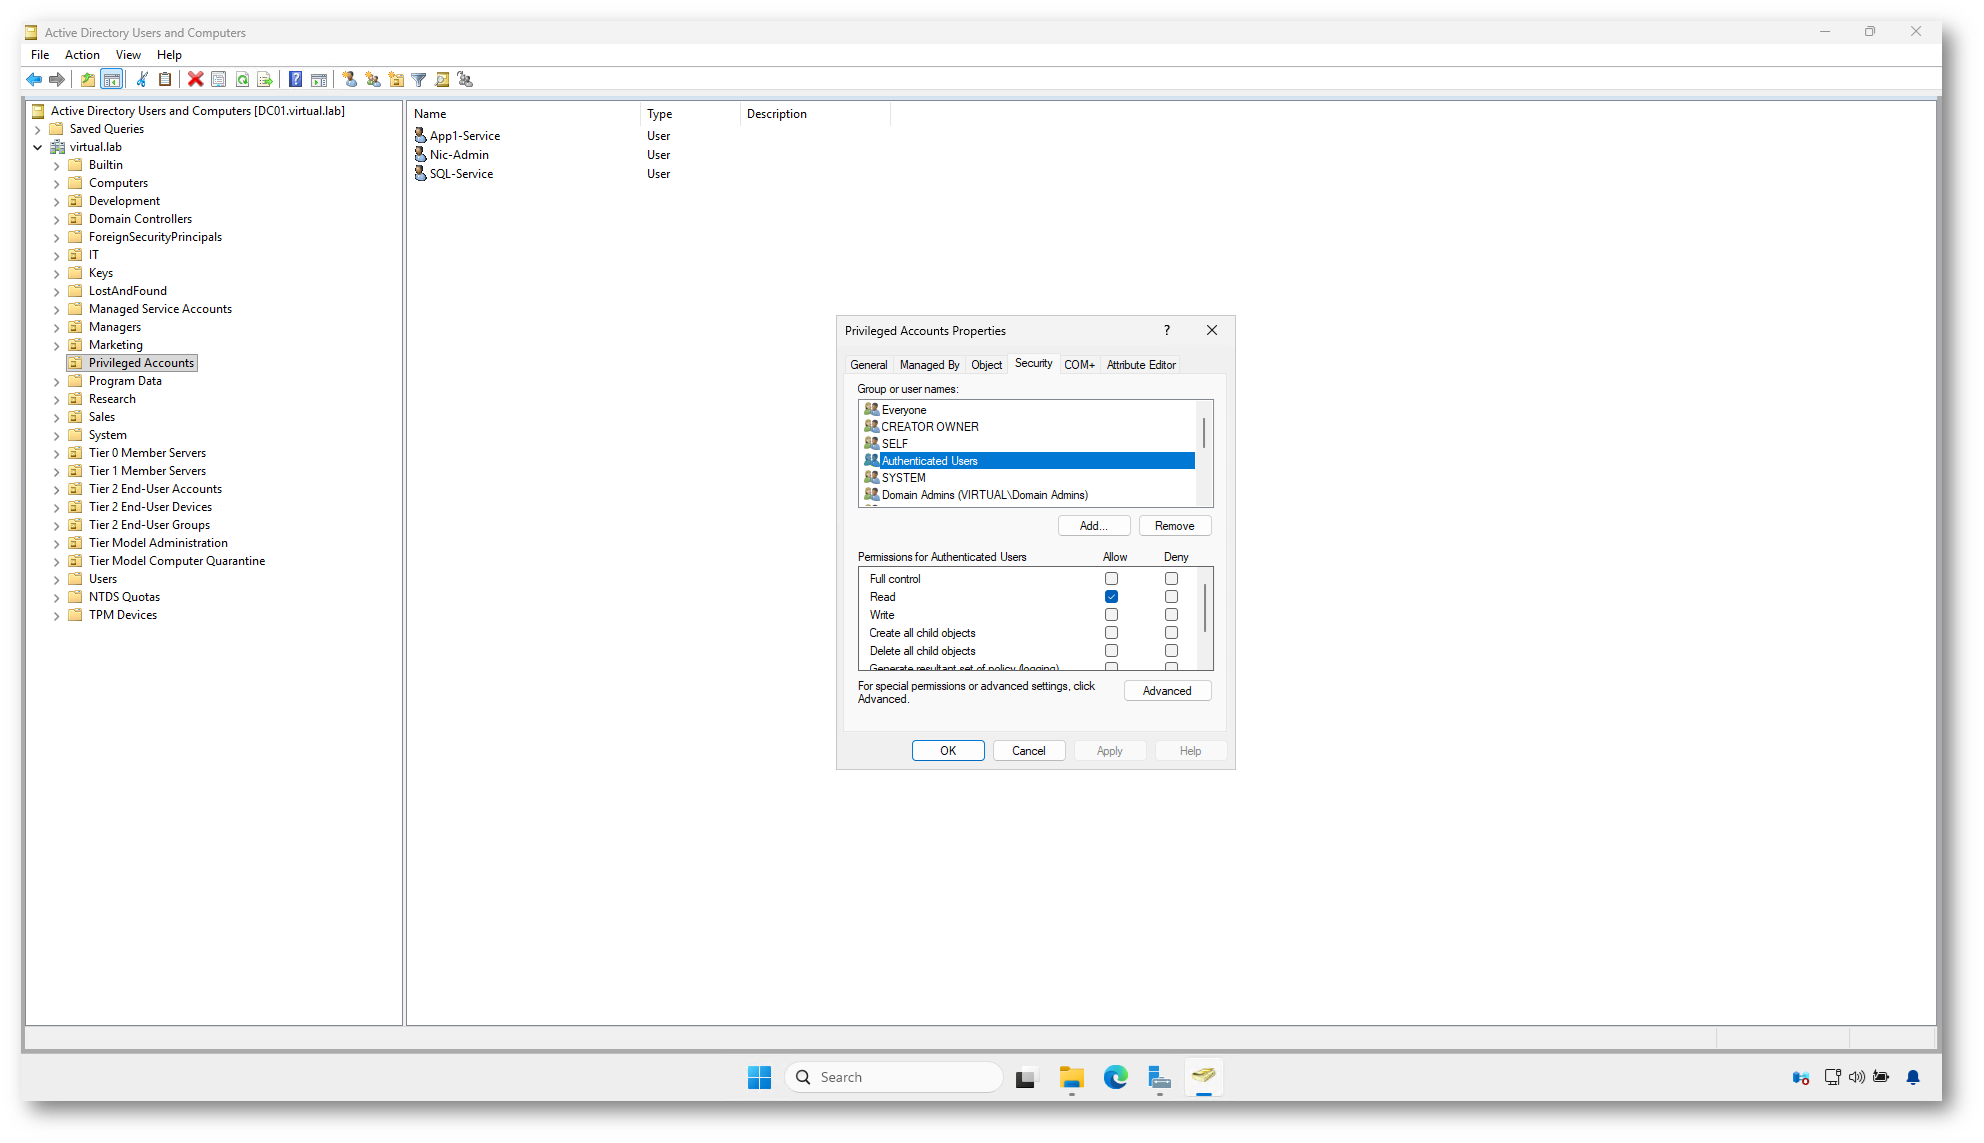Toggle the Show/Hide Action Pane icon
The width and height of the screenshot is (1984, 1143).
coord(319,80)
